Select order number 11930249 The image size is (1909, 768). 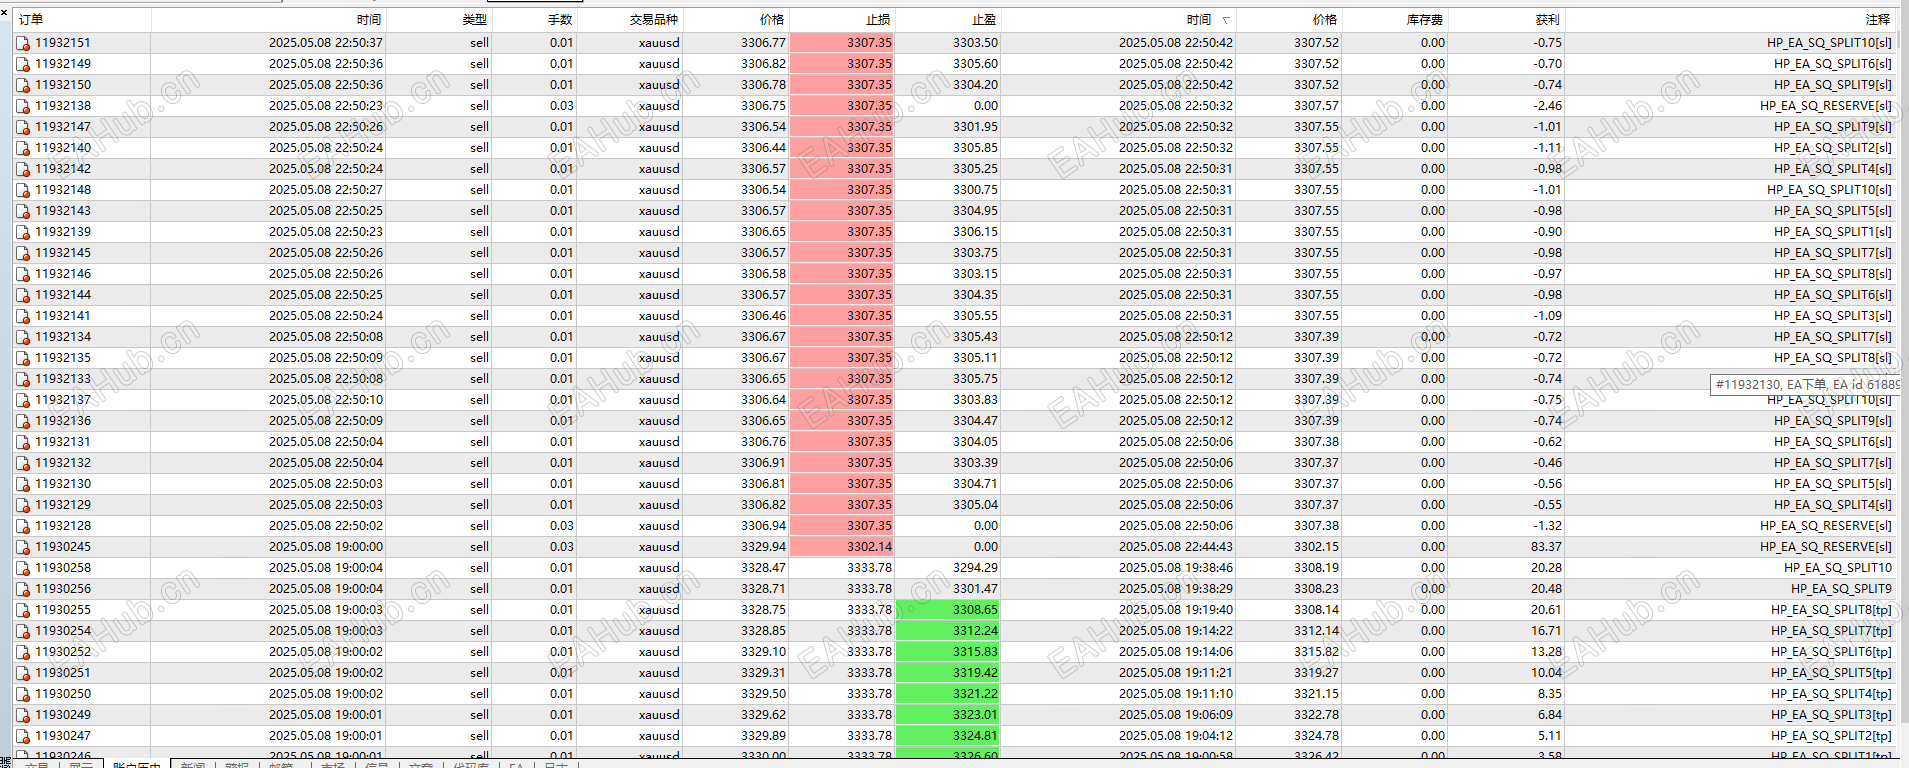coord(63,715)
